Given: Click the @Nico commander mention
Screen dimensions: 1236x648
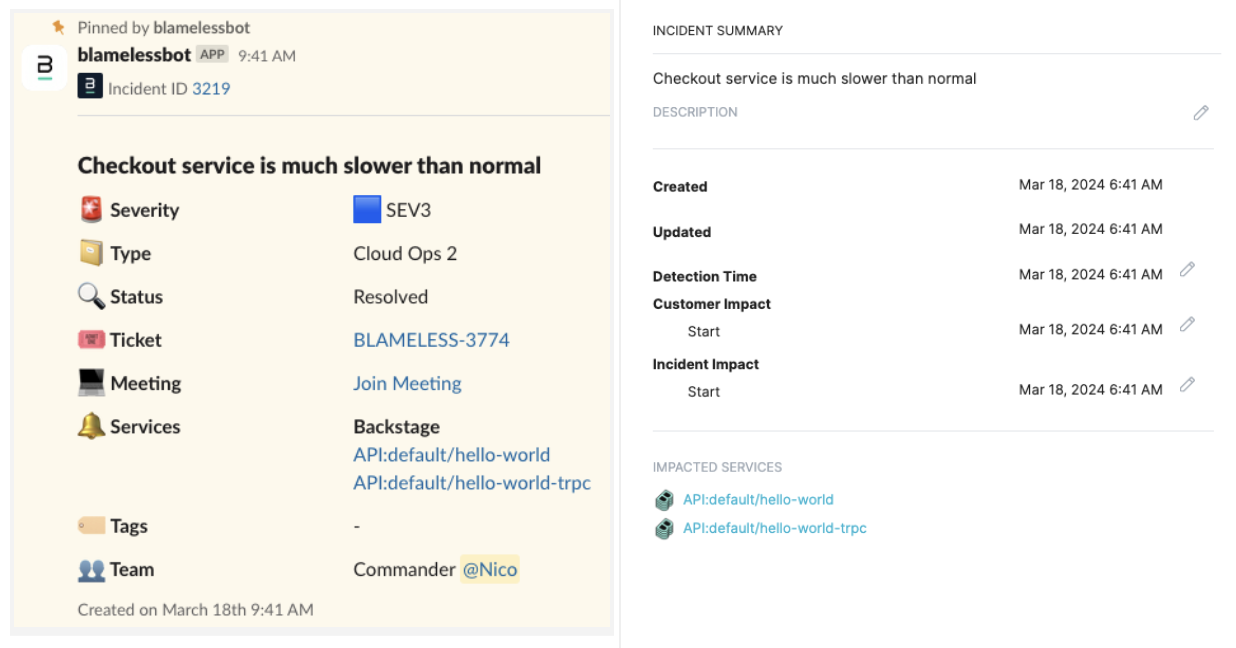Looking at the screenshot, I should click(490, 569).
